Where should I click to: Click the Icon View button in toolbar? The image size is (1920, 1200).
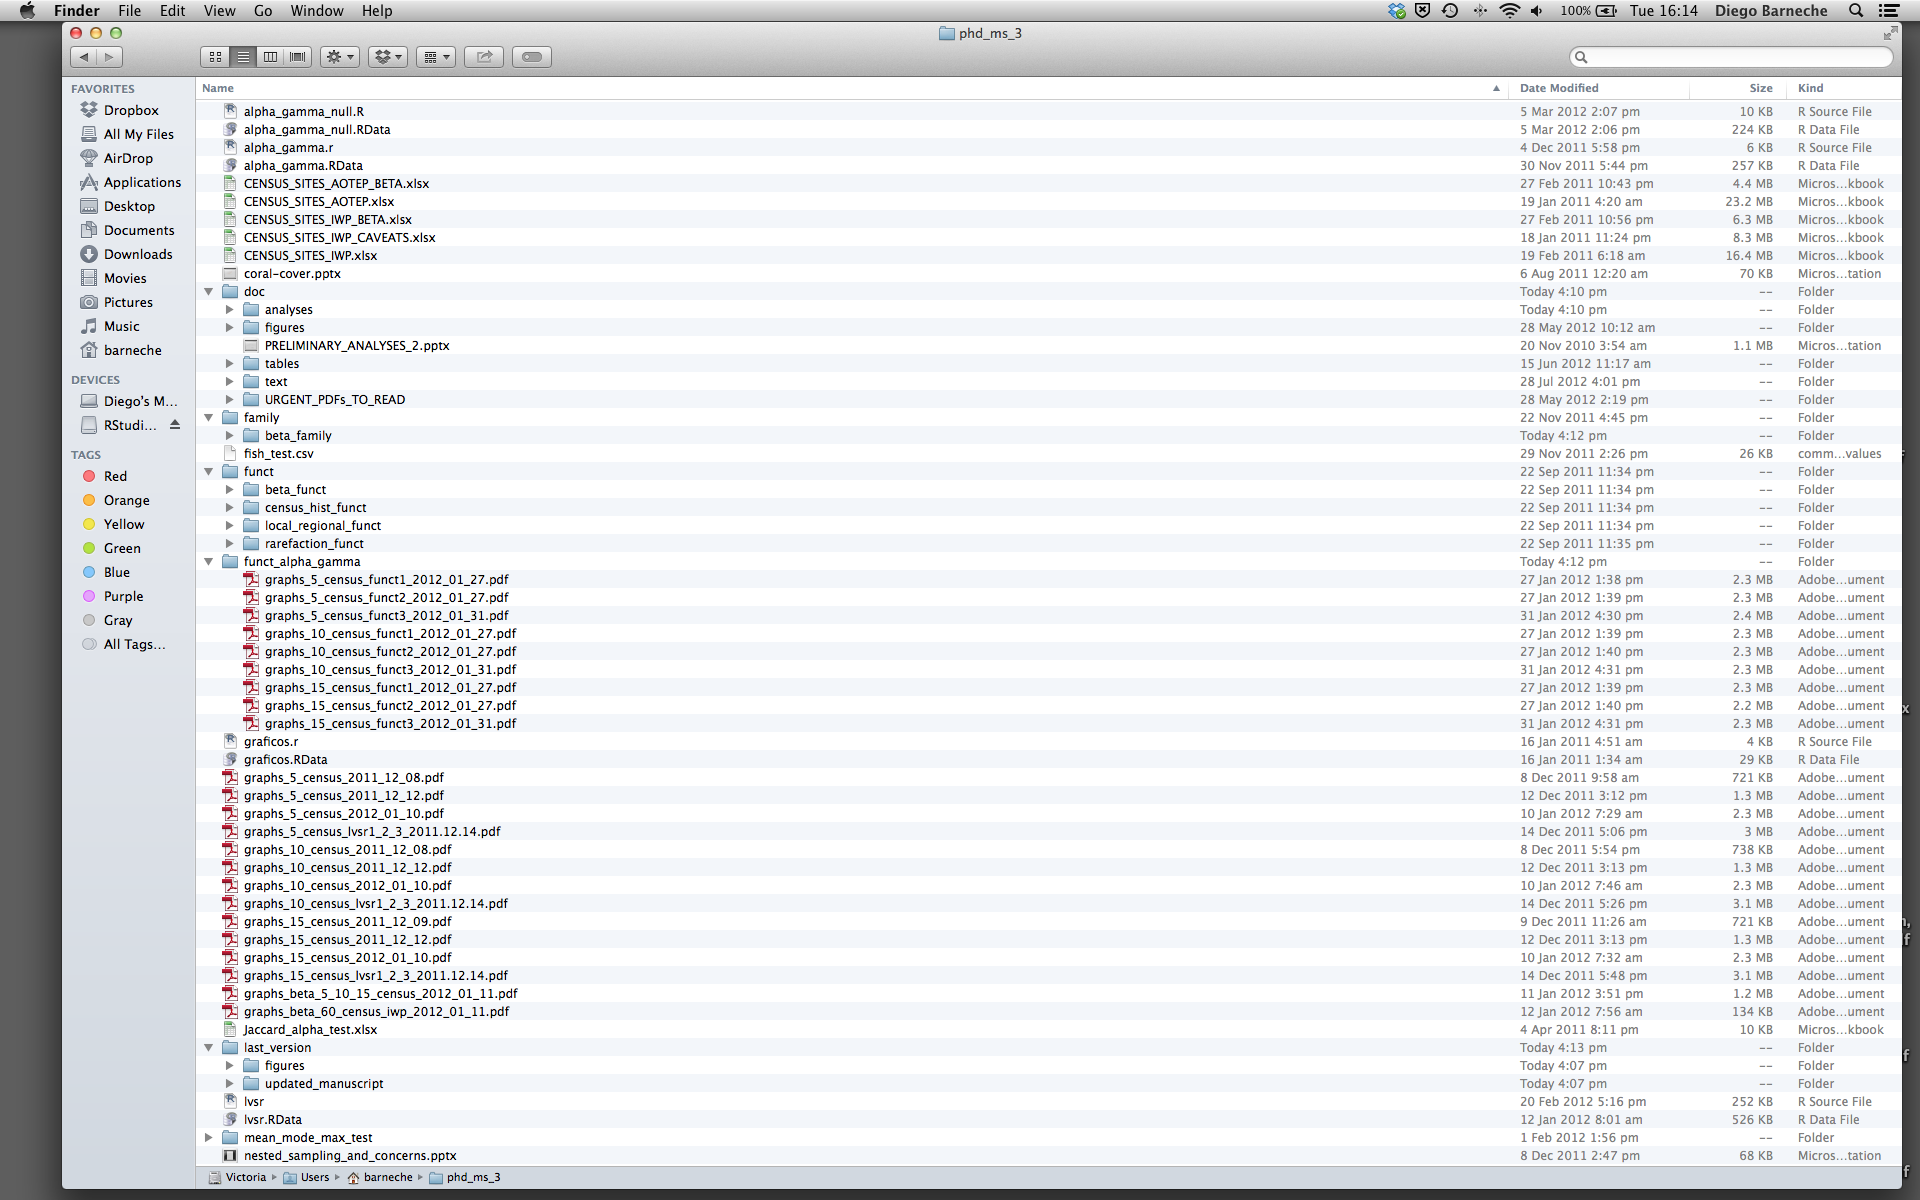214,57
